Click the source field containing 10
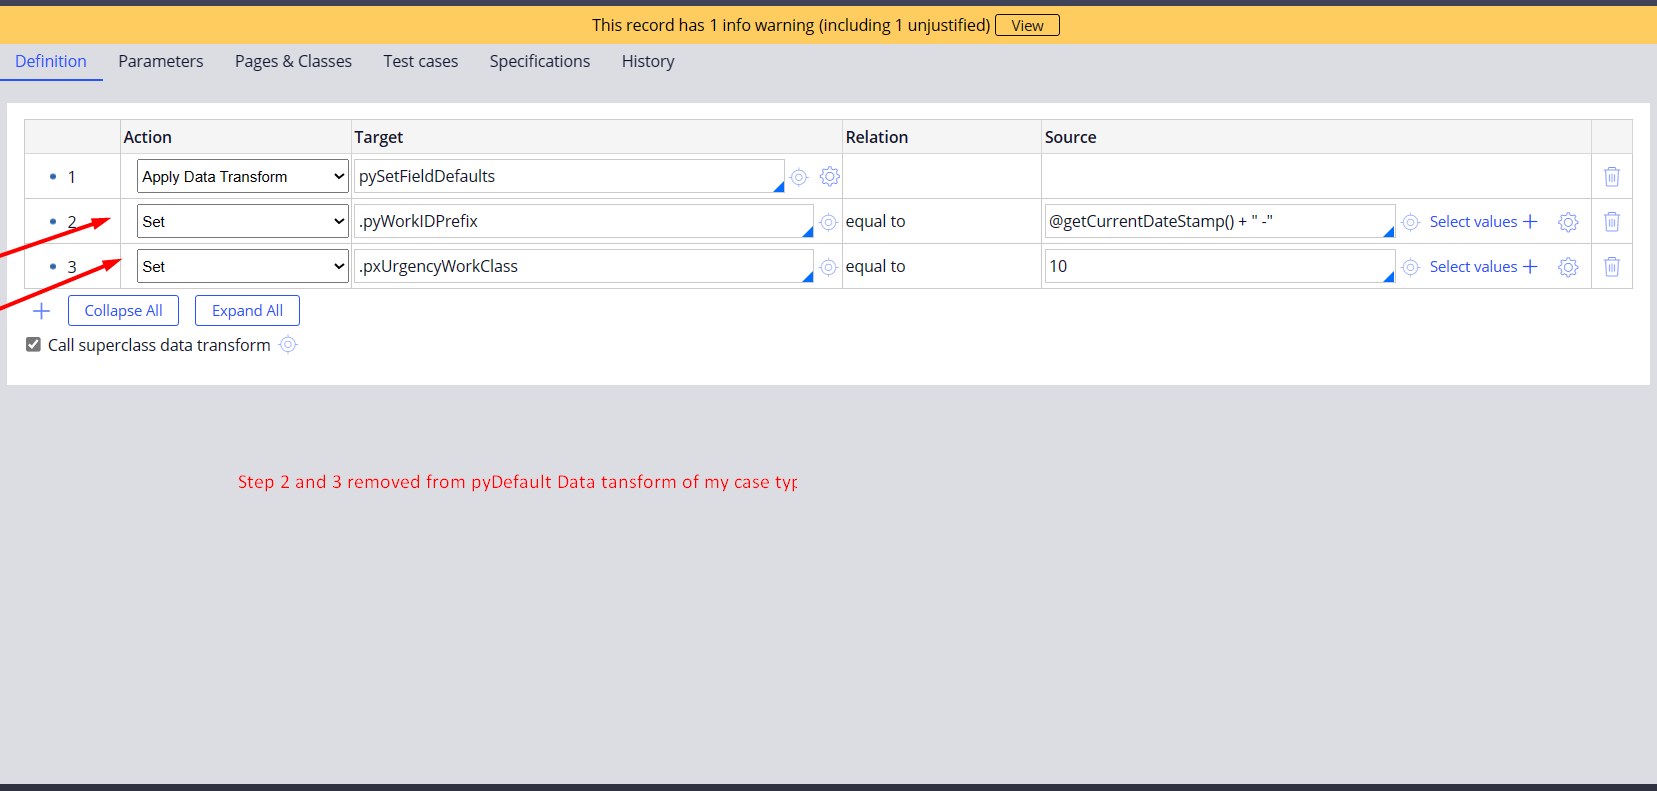1657x791 pixels. [1220, 267]
